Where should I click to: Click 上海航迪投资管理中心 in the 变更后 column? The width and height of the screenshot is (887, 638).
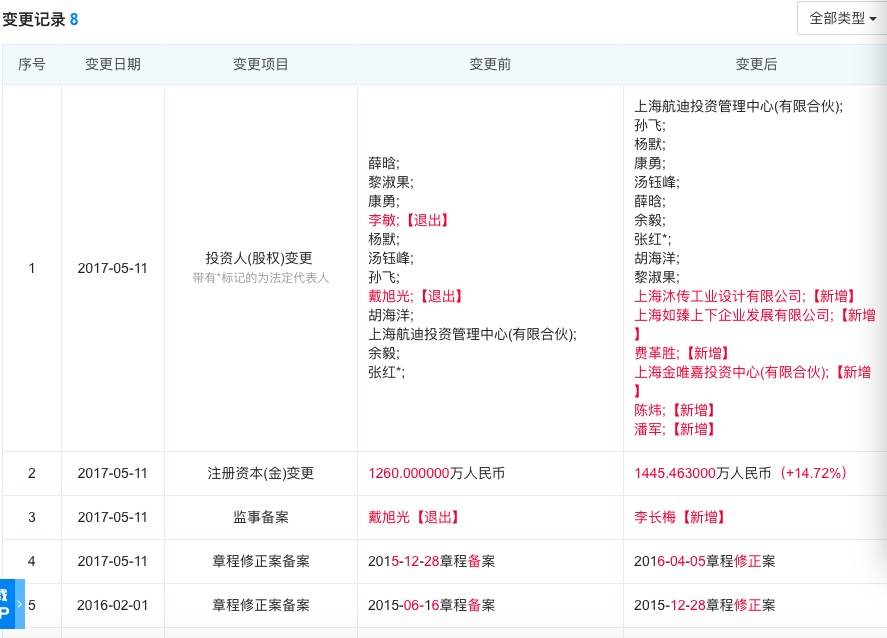click(x=738, y=106)
